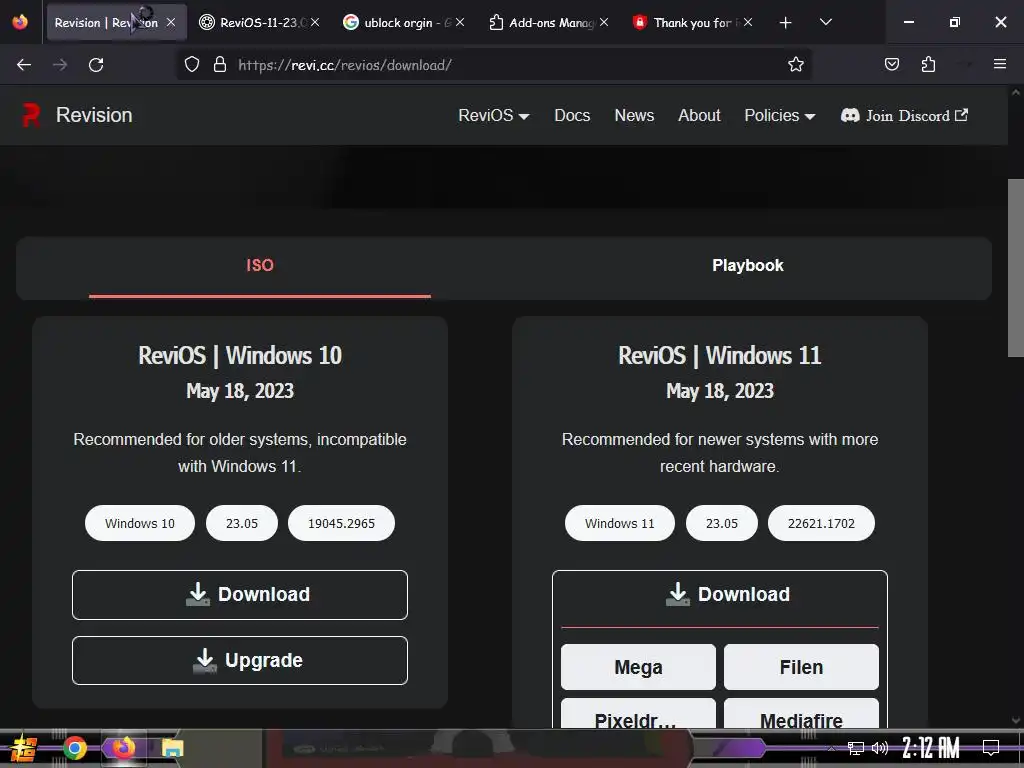The width and height of the screenshot is (1024, 768).
Task: Choose the Filen mirror
Action: tap(801, 667)
